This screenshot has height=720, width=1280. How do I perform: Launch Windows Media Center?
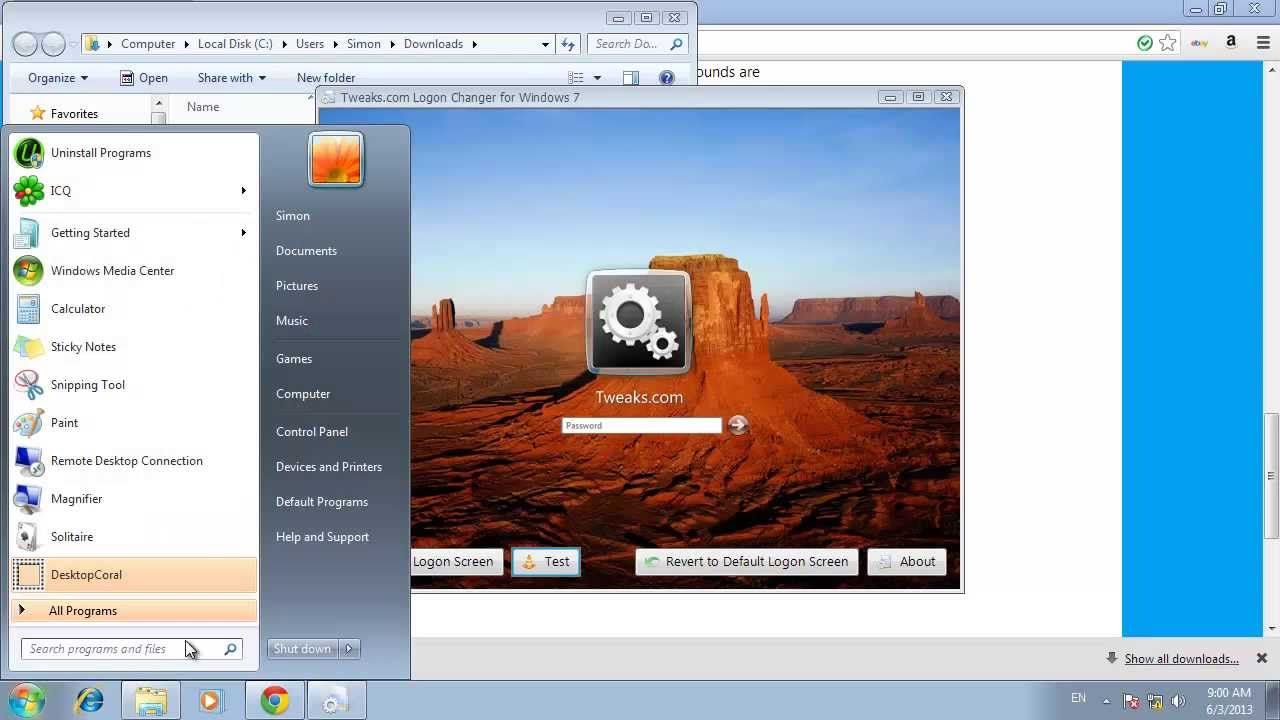pos(112,270)
